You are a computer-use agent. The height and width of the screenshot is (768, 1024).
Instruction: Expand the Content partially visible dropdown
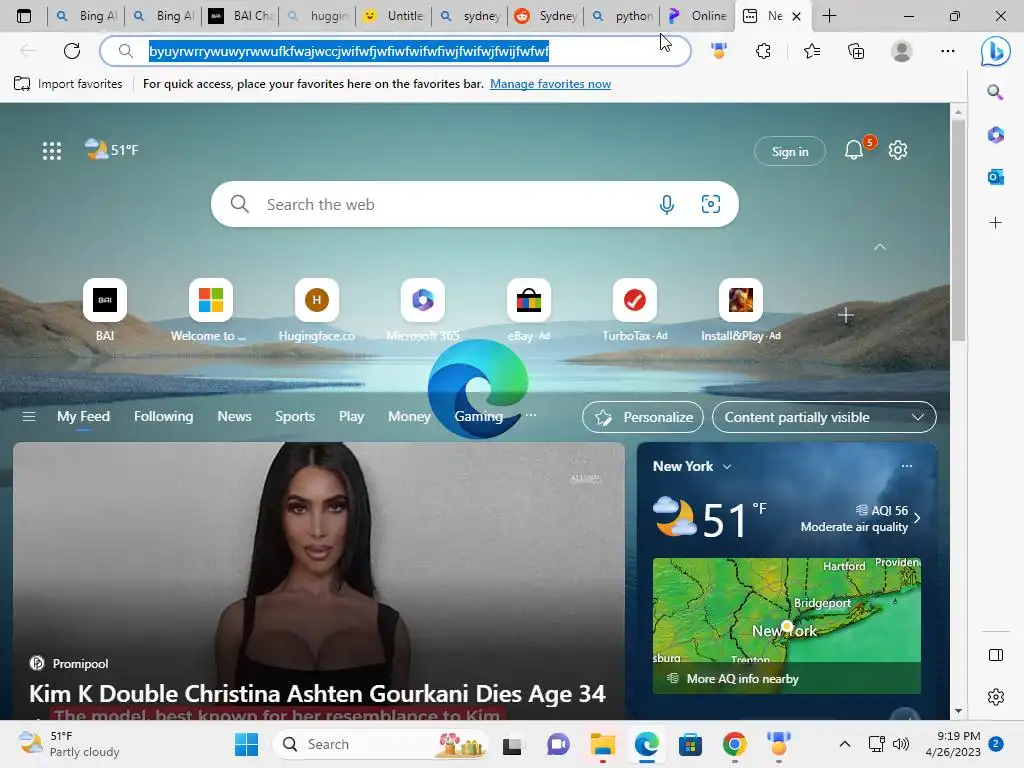tap(824, 417)
